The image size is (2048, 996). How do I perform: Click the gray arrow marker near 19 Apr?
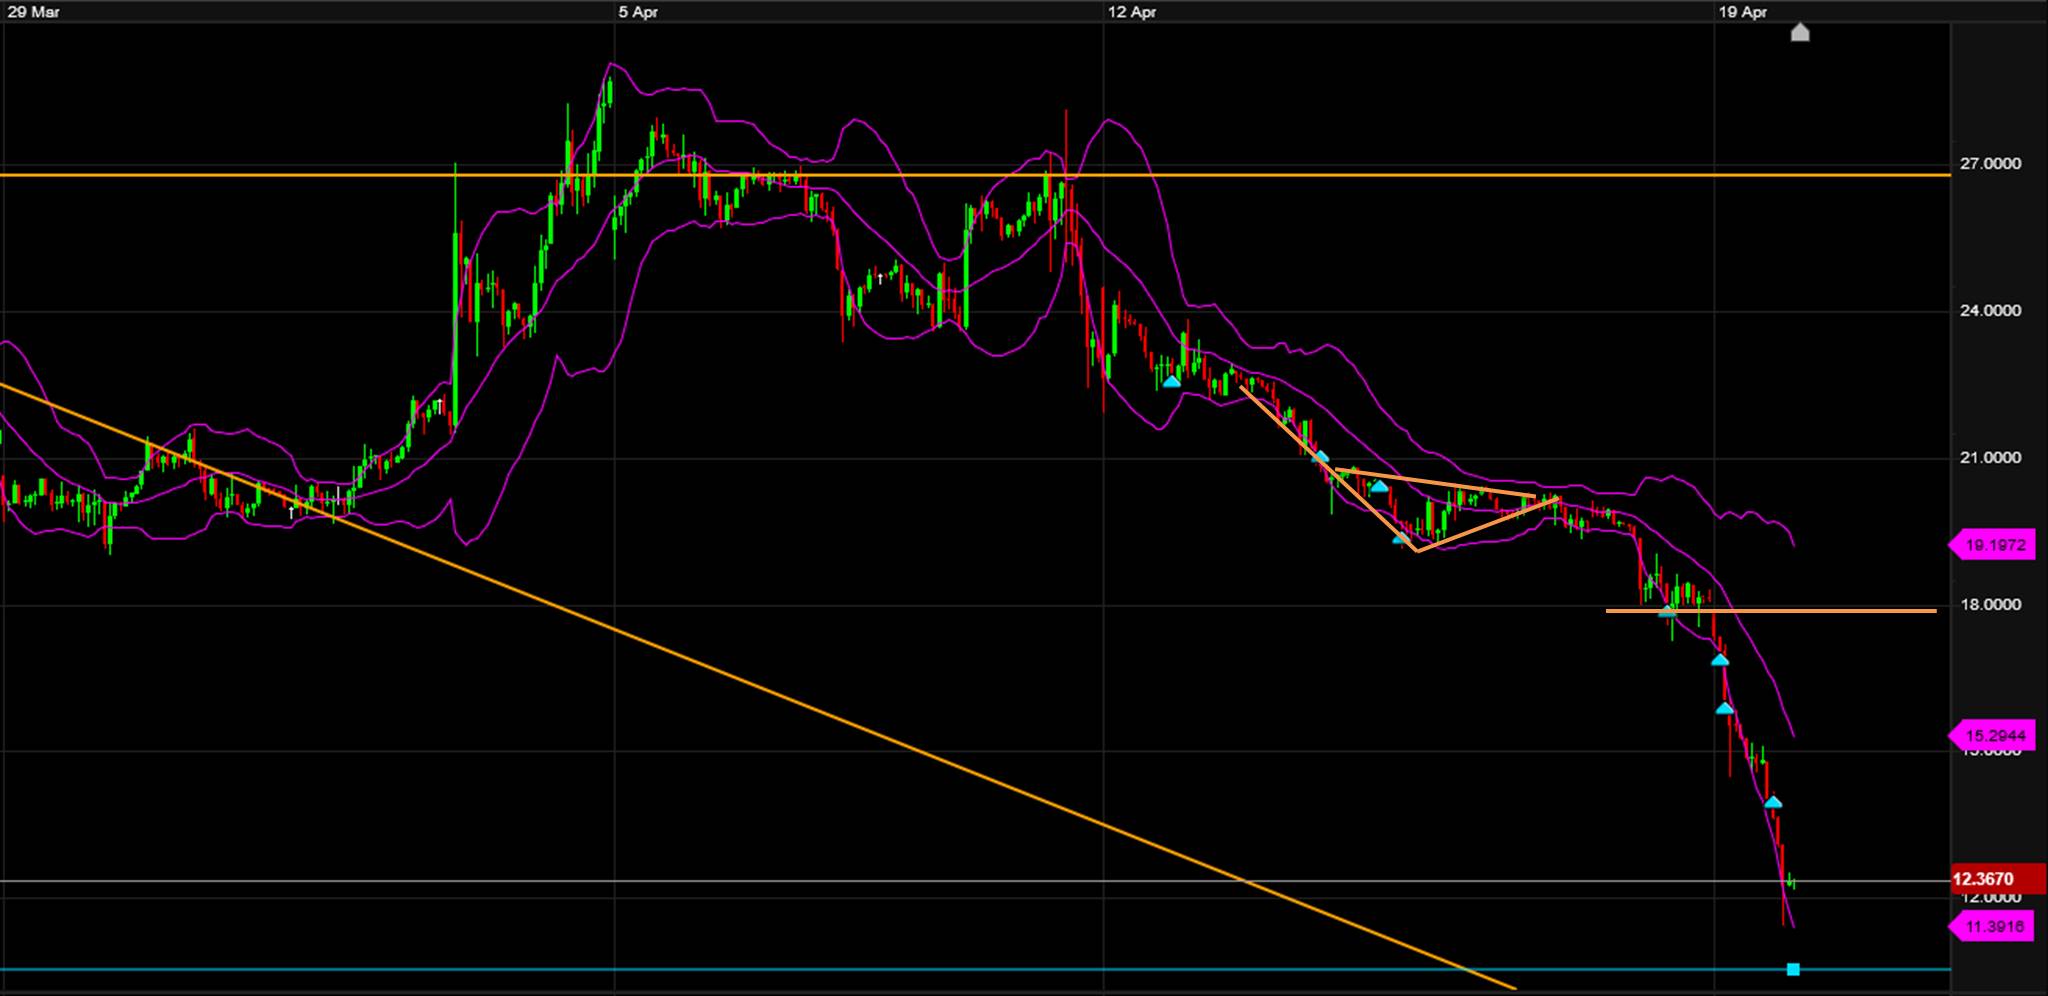coord(1800,33)
